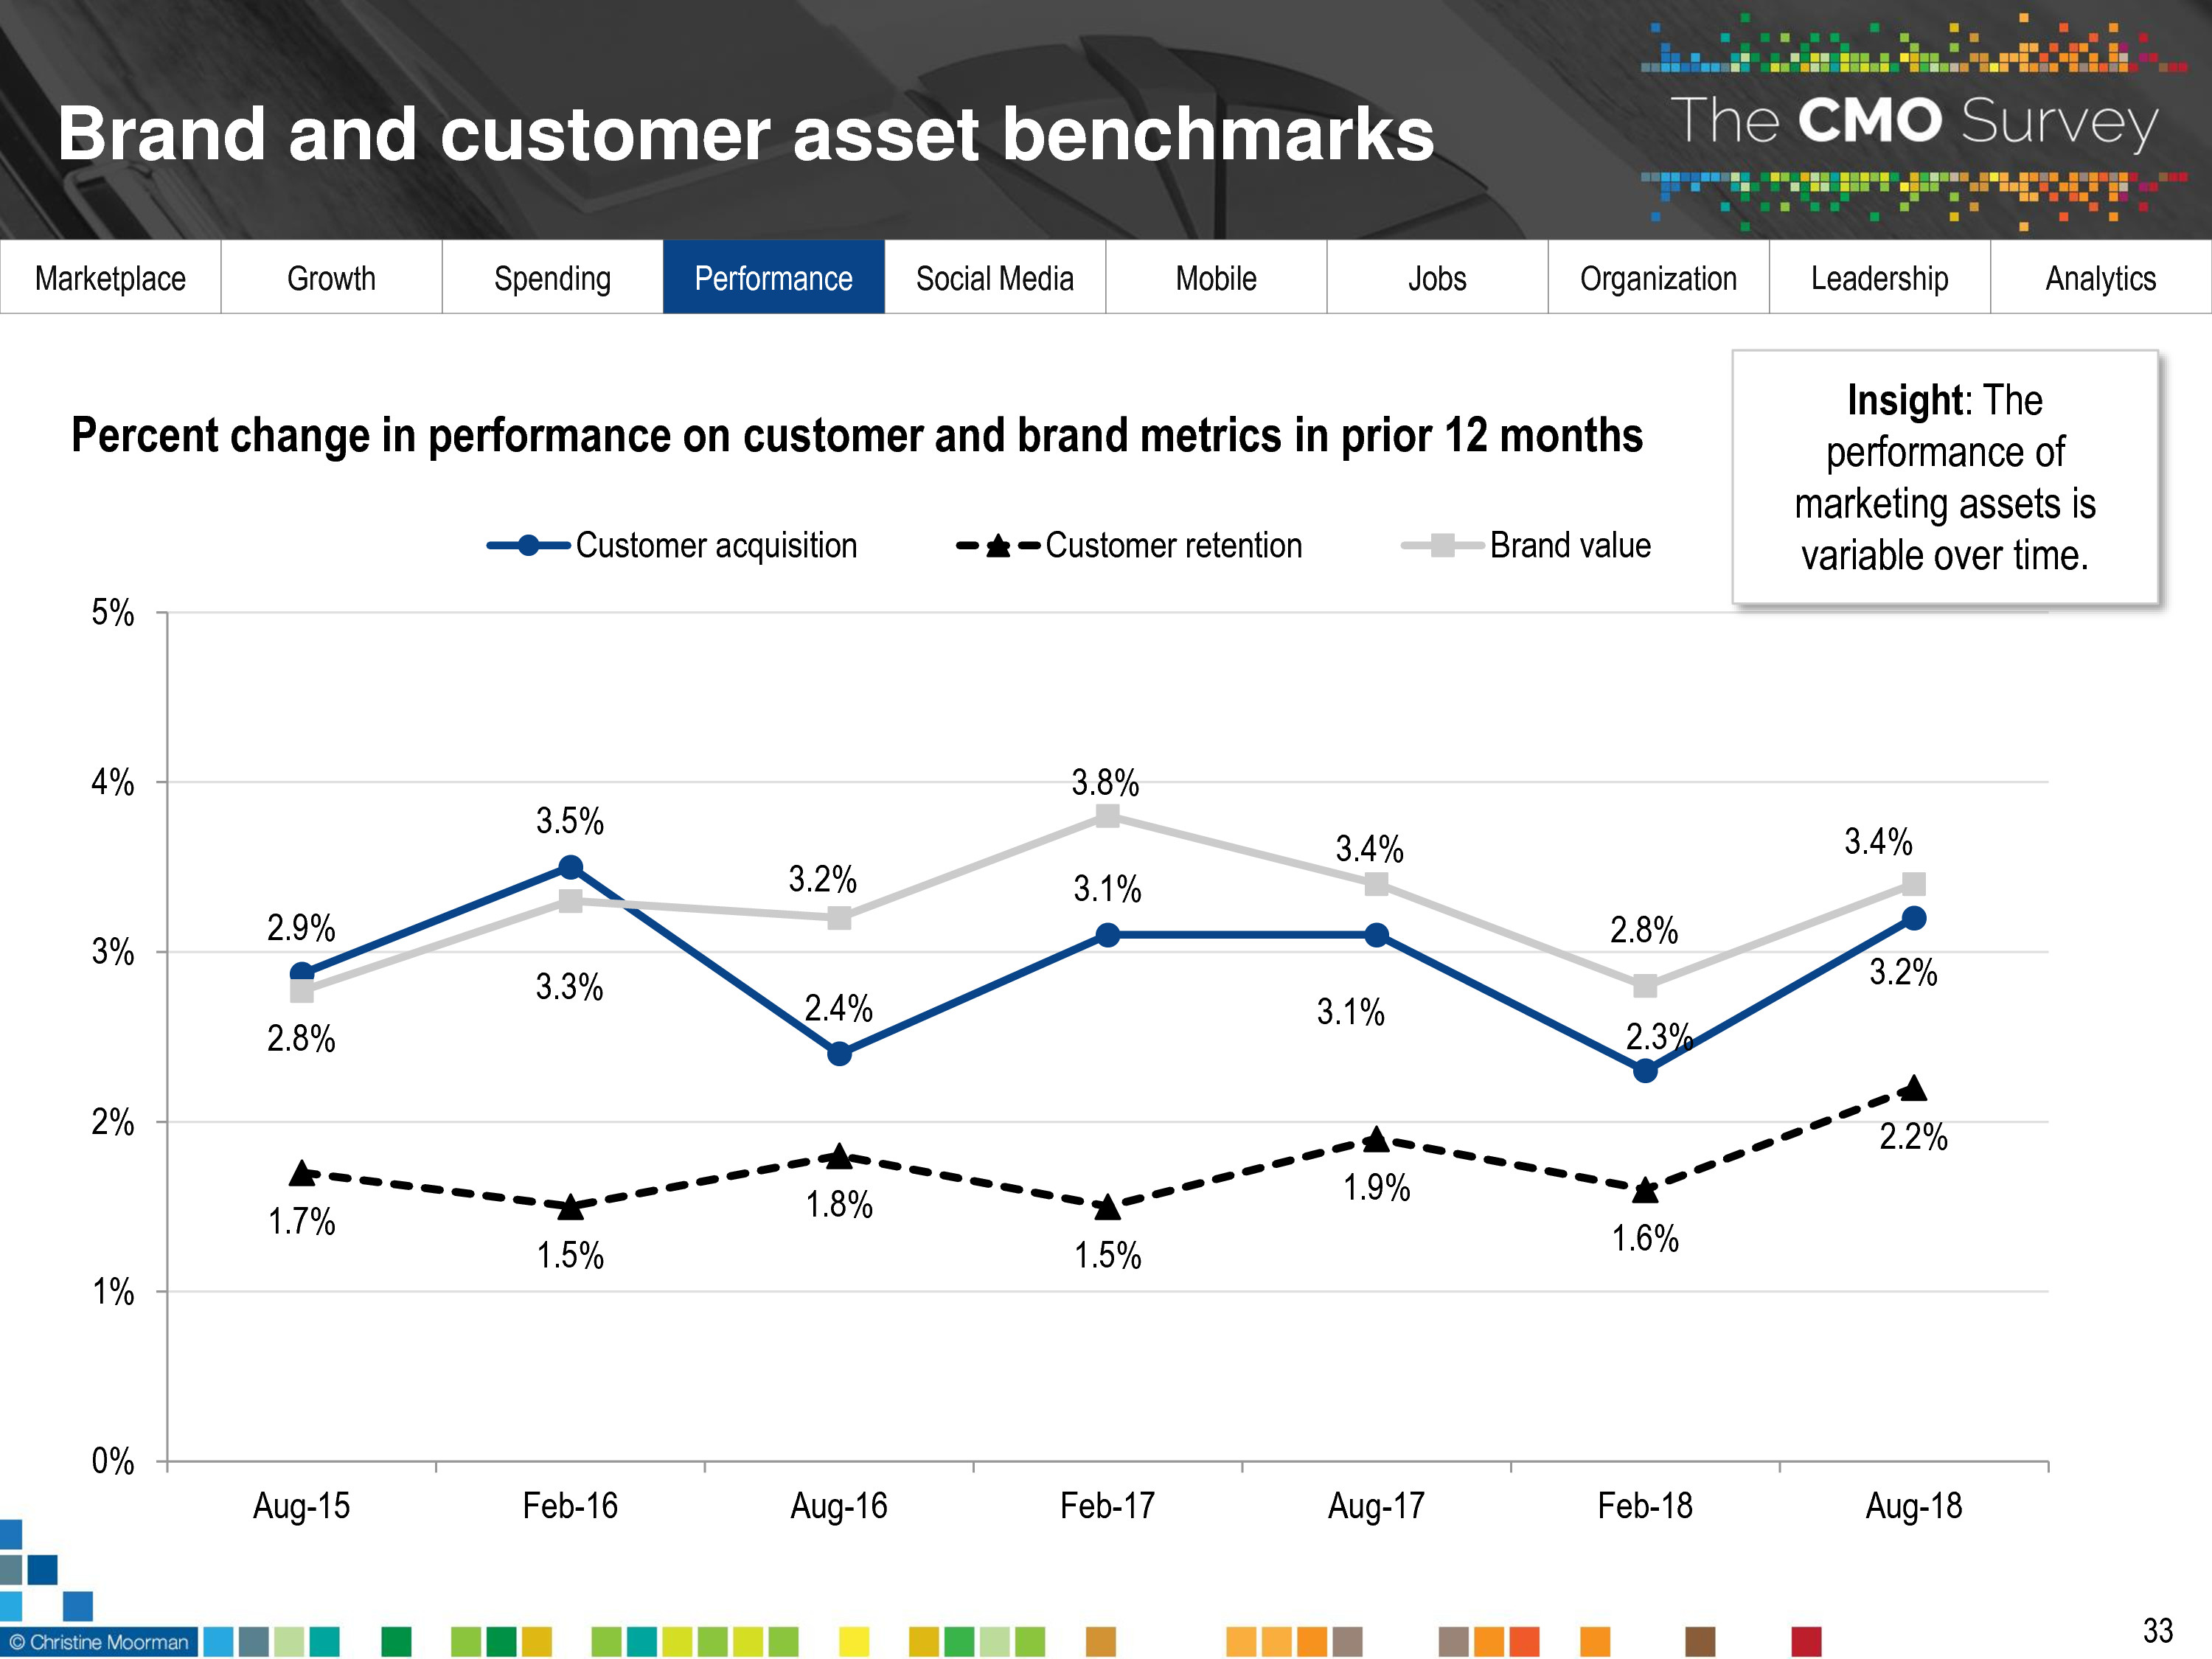Click the Customer acquisition legend marker
Image resolution: width=2212 pixels, height=1659 pixels.
coord(529,546)
